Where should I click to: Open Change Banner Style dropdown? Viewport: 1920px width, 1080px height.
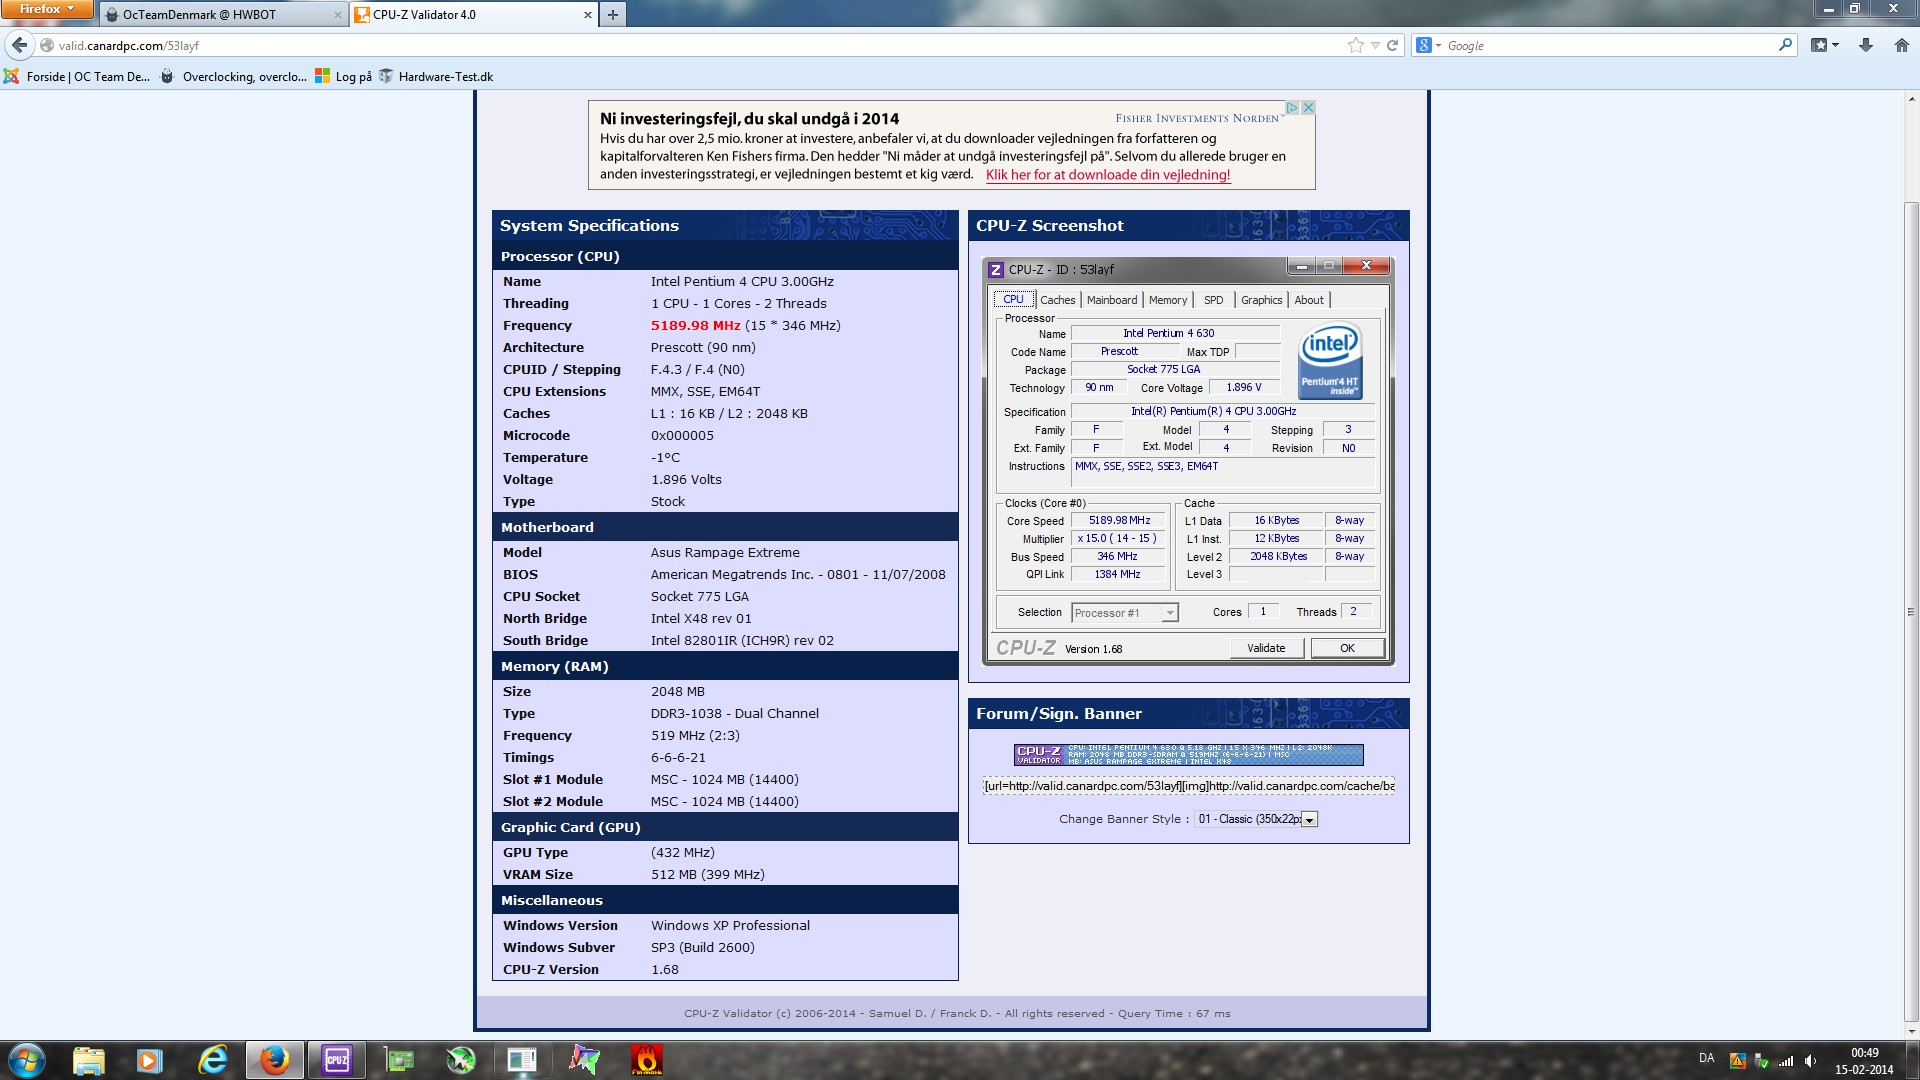click(1256, 819)
